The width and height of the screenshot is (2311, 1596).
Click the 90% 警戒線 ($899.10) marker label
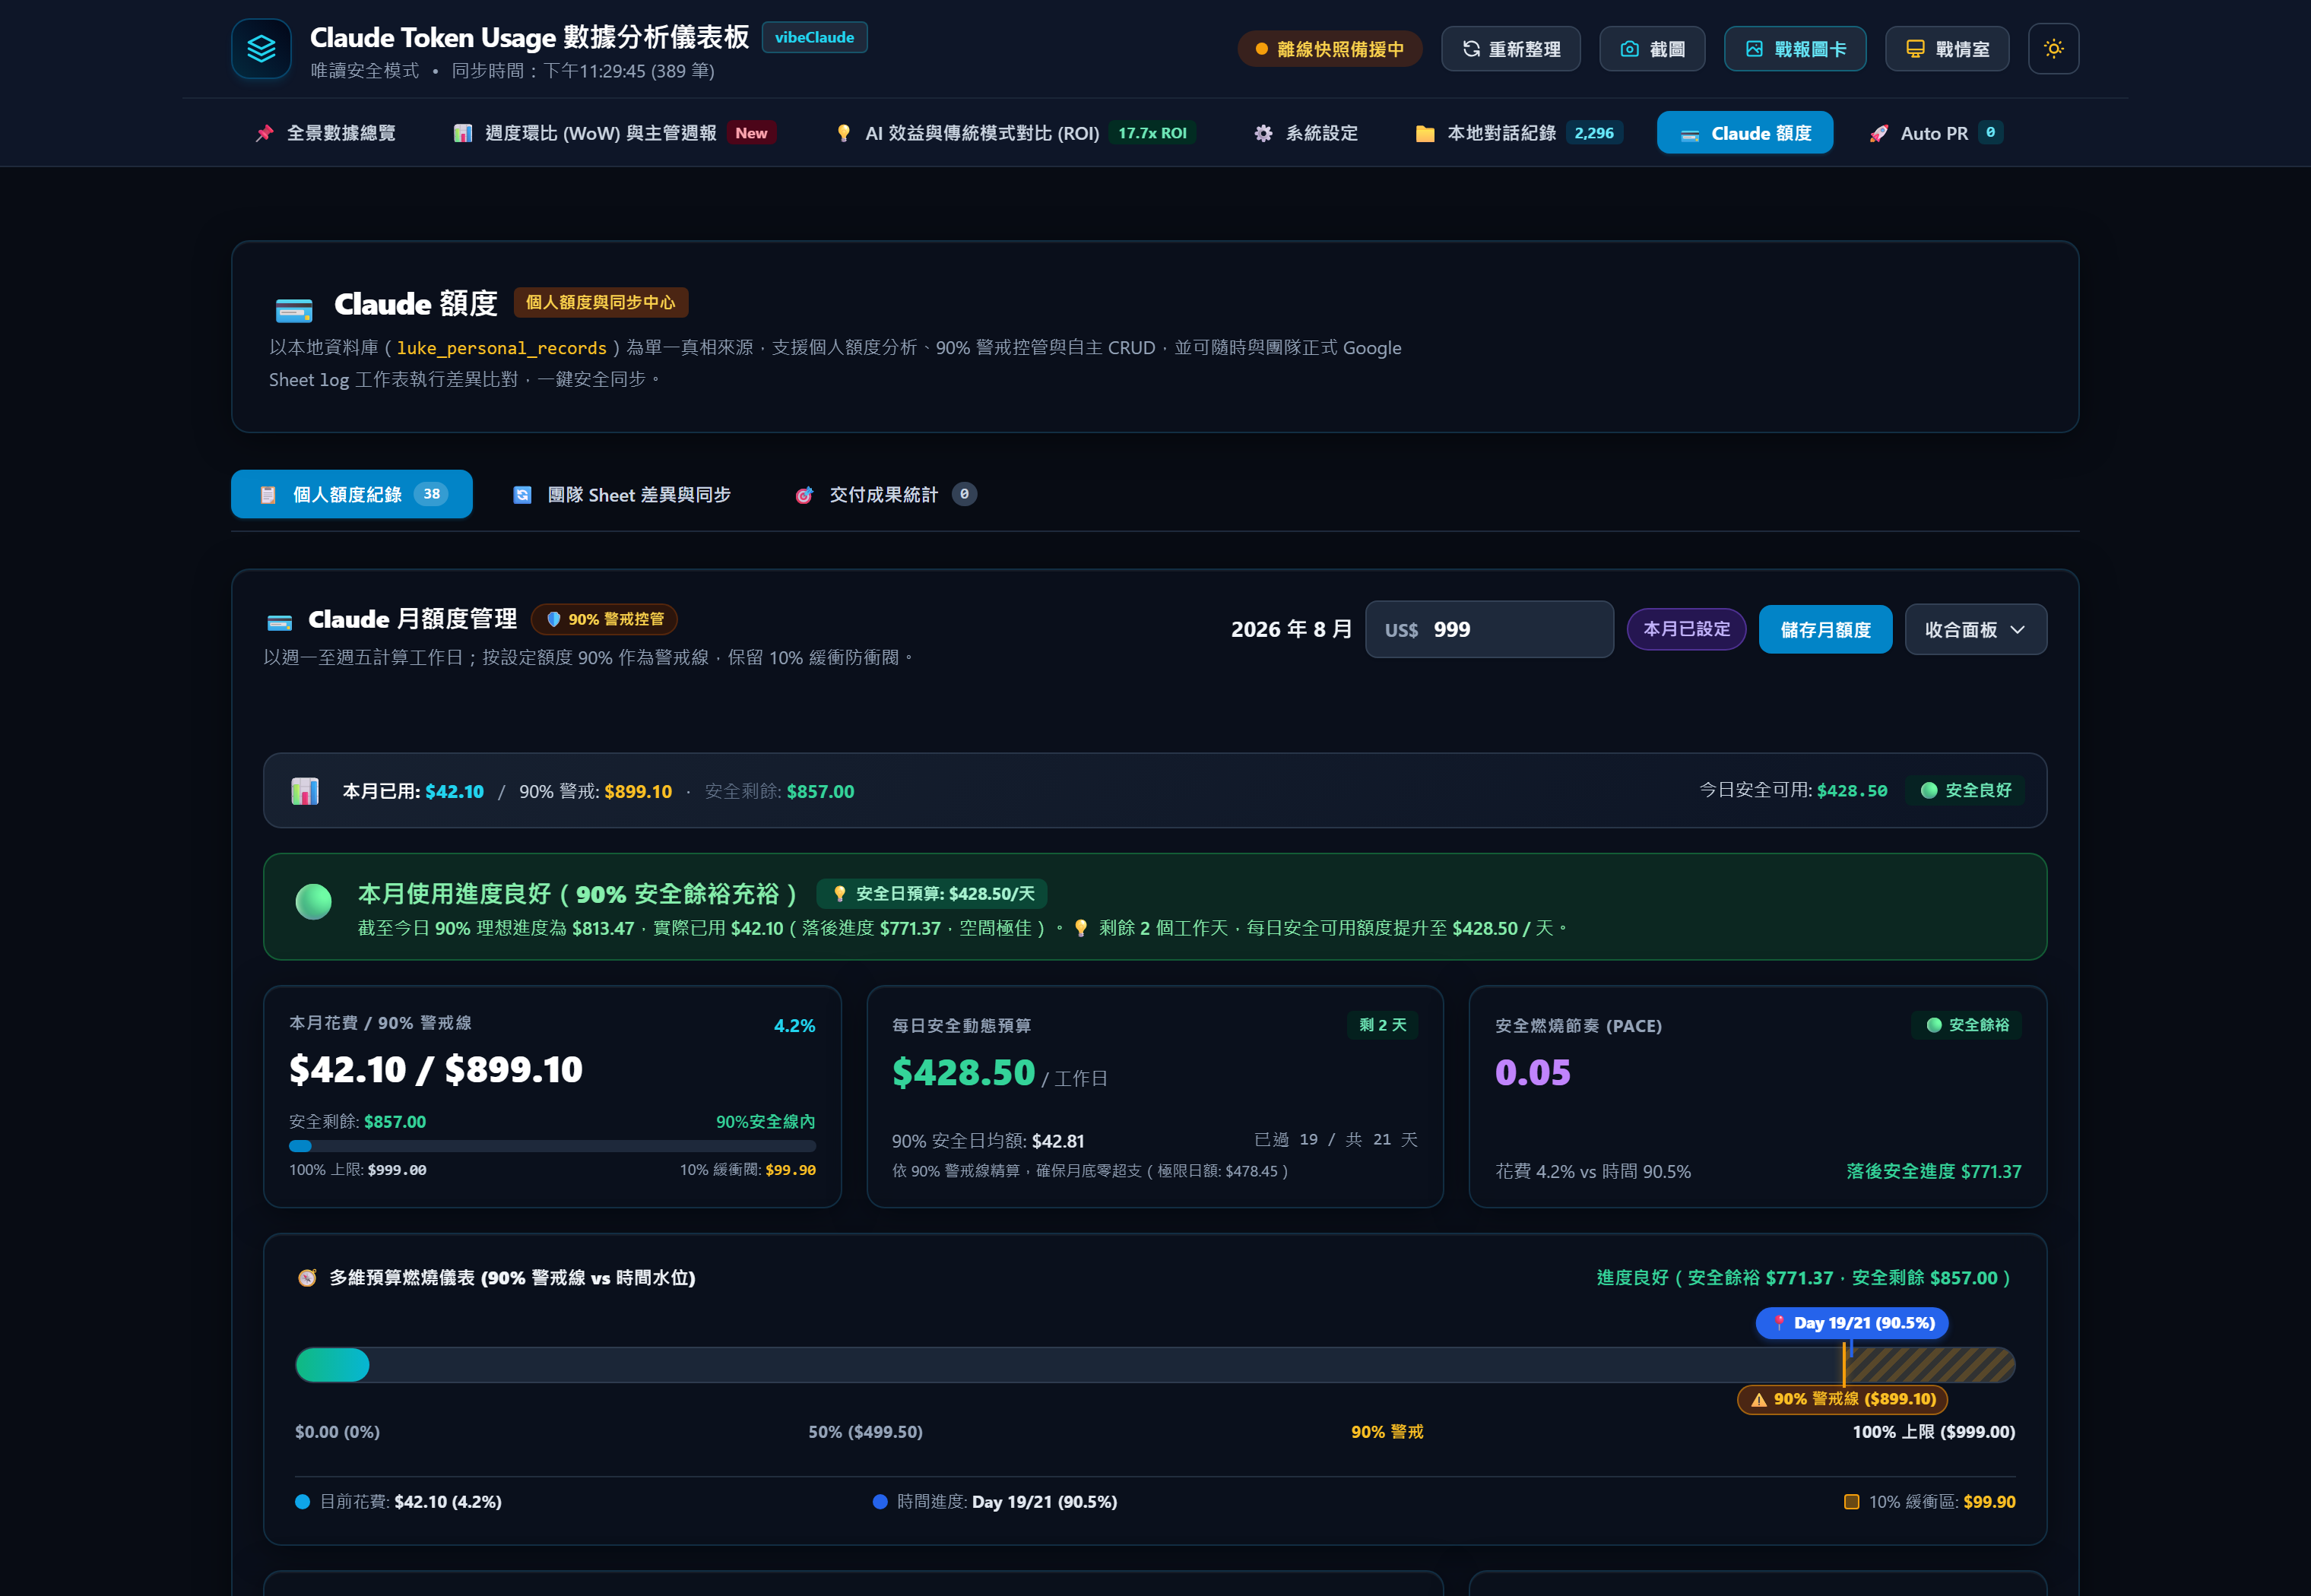pos(1843,1399)
